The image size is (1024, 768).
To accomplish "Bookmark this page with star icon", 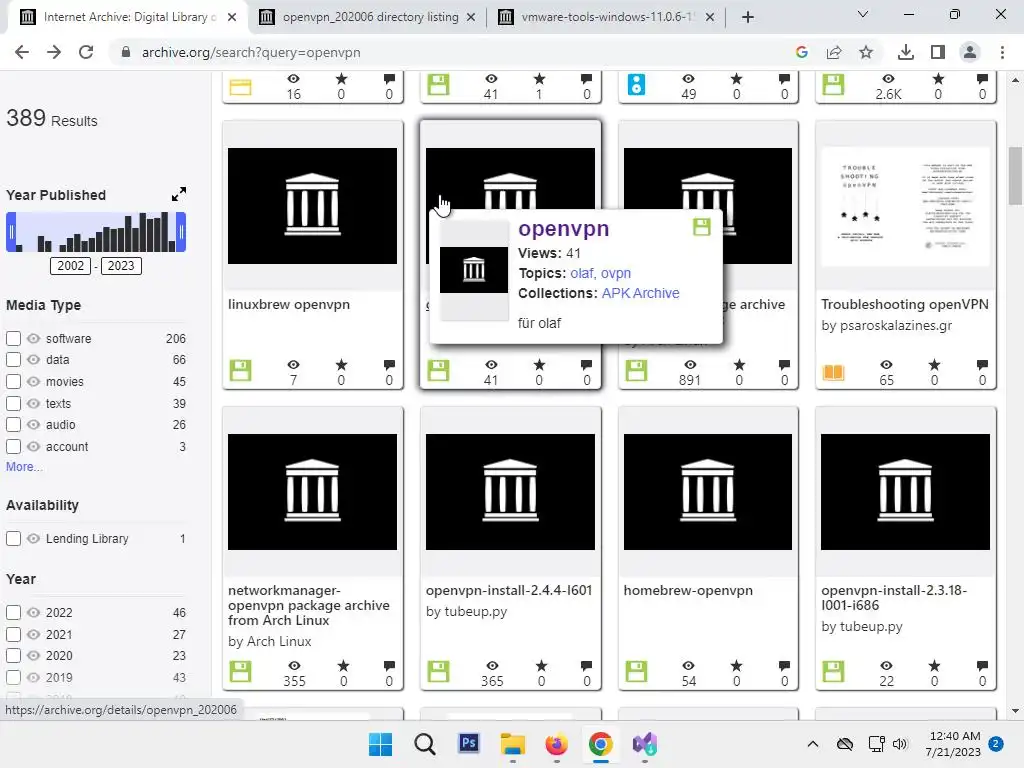I will point(866,52).
